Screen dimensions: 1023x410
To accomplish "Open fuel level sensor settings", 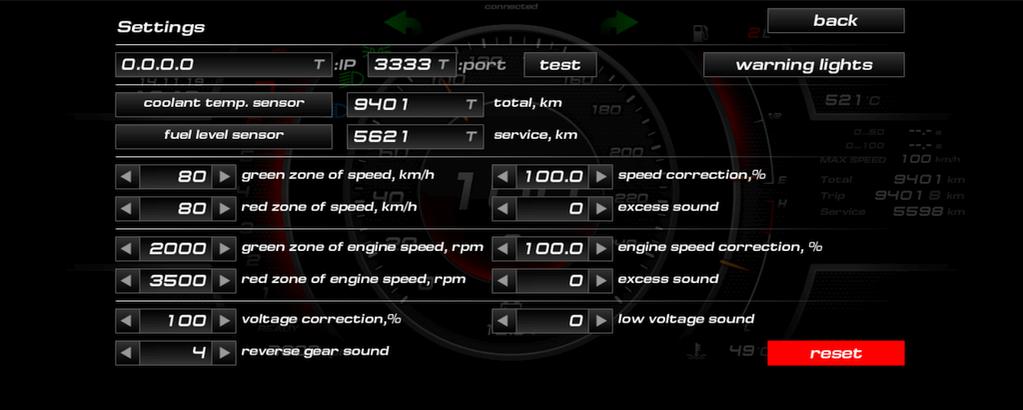I will pos(223,135).
